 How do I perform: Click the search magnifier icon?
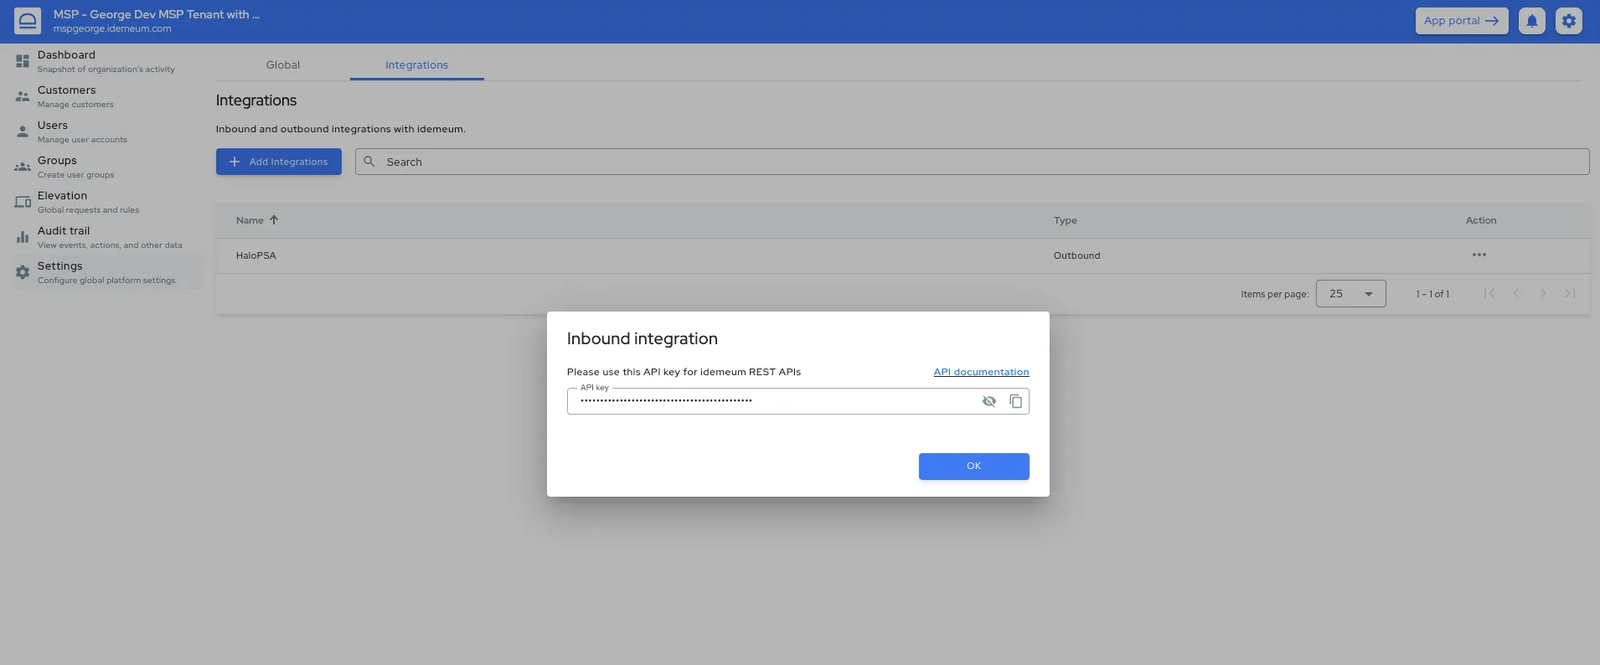pyautogui.click(x=369, y=162)
